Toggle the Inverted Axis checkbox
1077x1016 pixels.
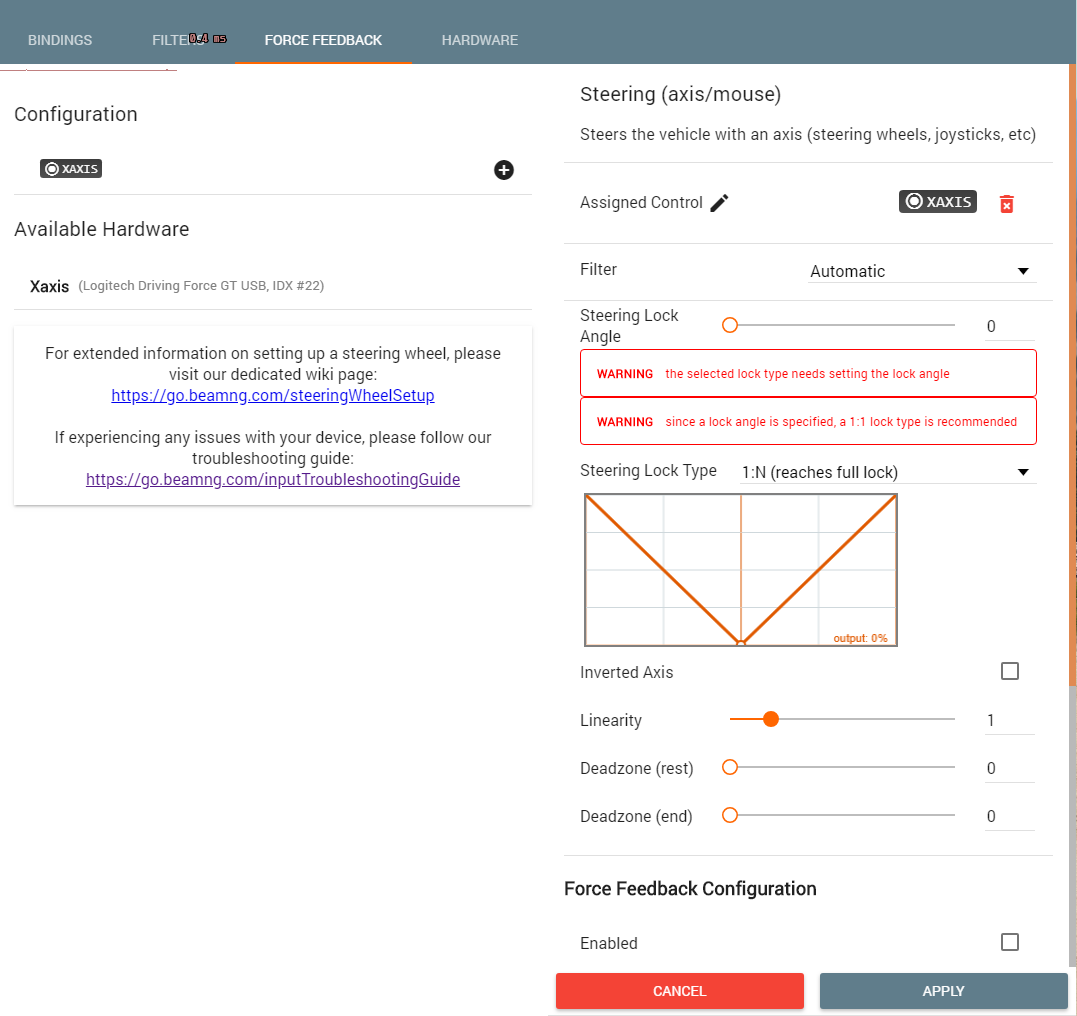(x=1010, y=671)
